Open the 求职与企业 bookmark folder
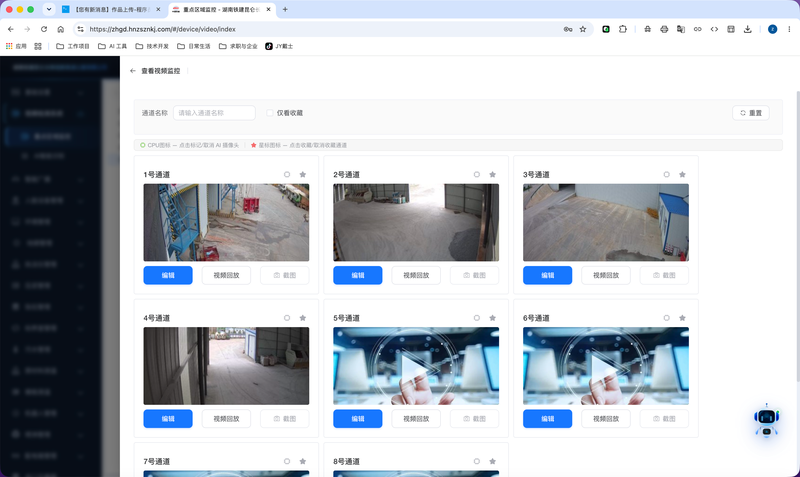Viewport: 800px width, 477px height. (238, 46)
